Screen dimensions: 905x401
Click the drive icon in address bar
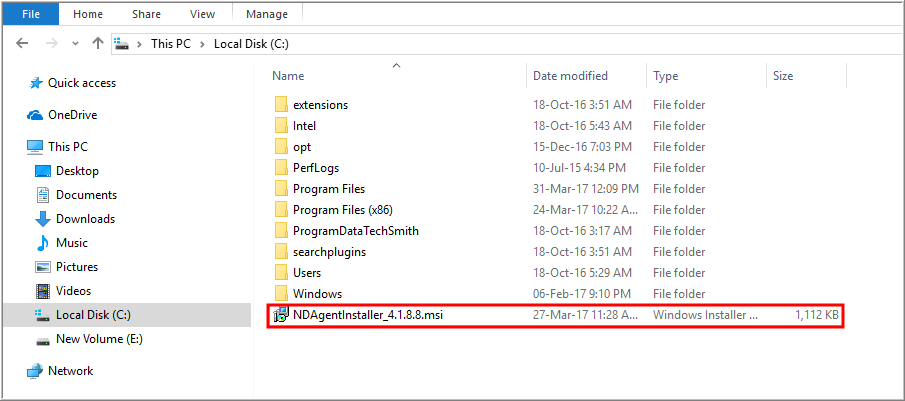click(x=121, y=44)
